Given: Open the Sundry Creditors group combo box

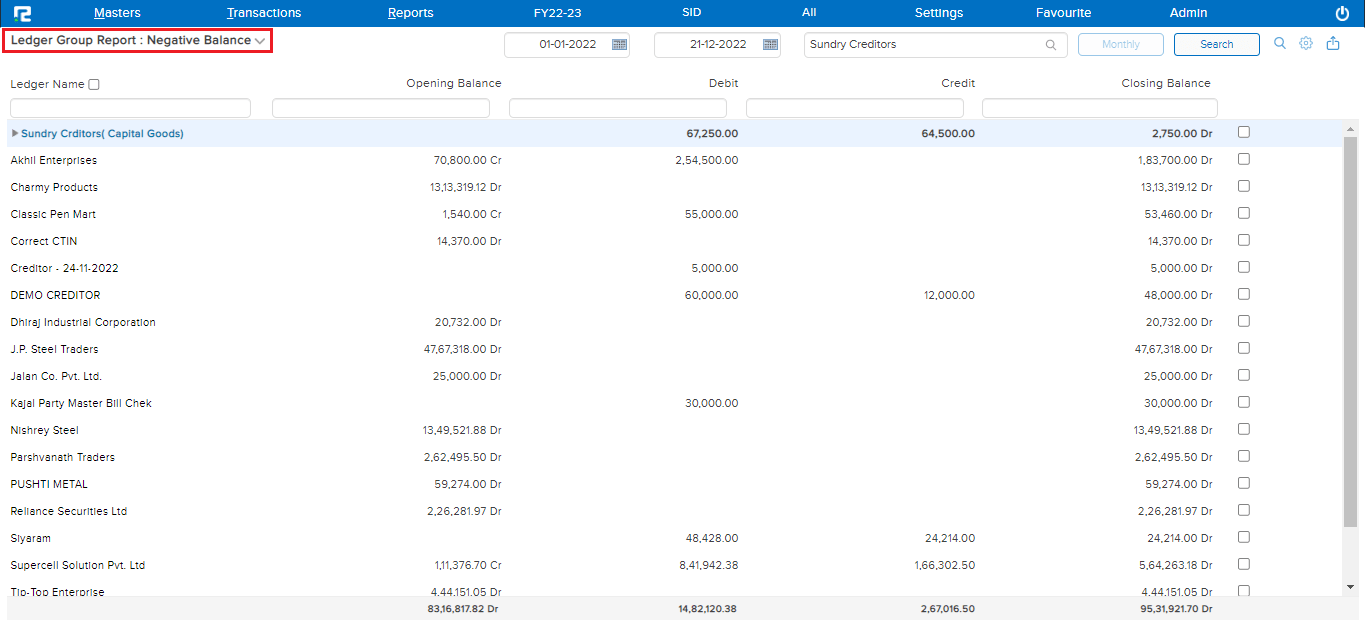Looking at the screenshot, I should pyautogui.click(x=925, y=45).
